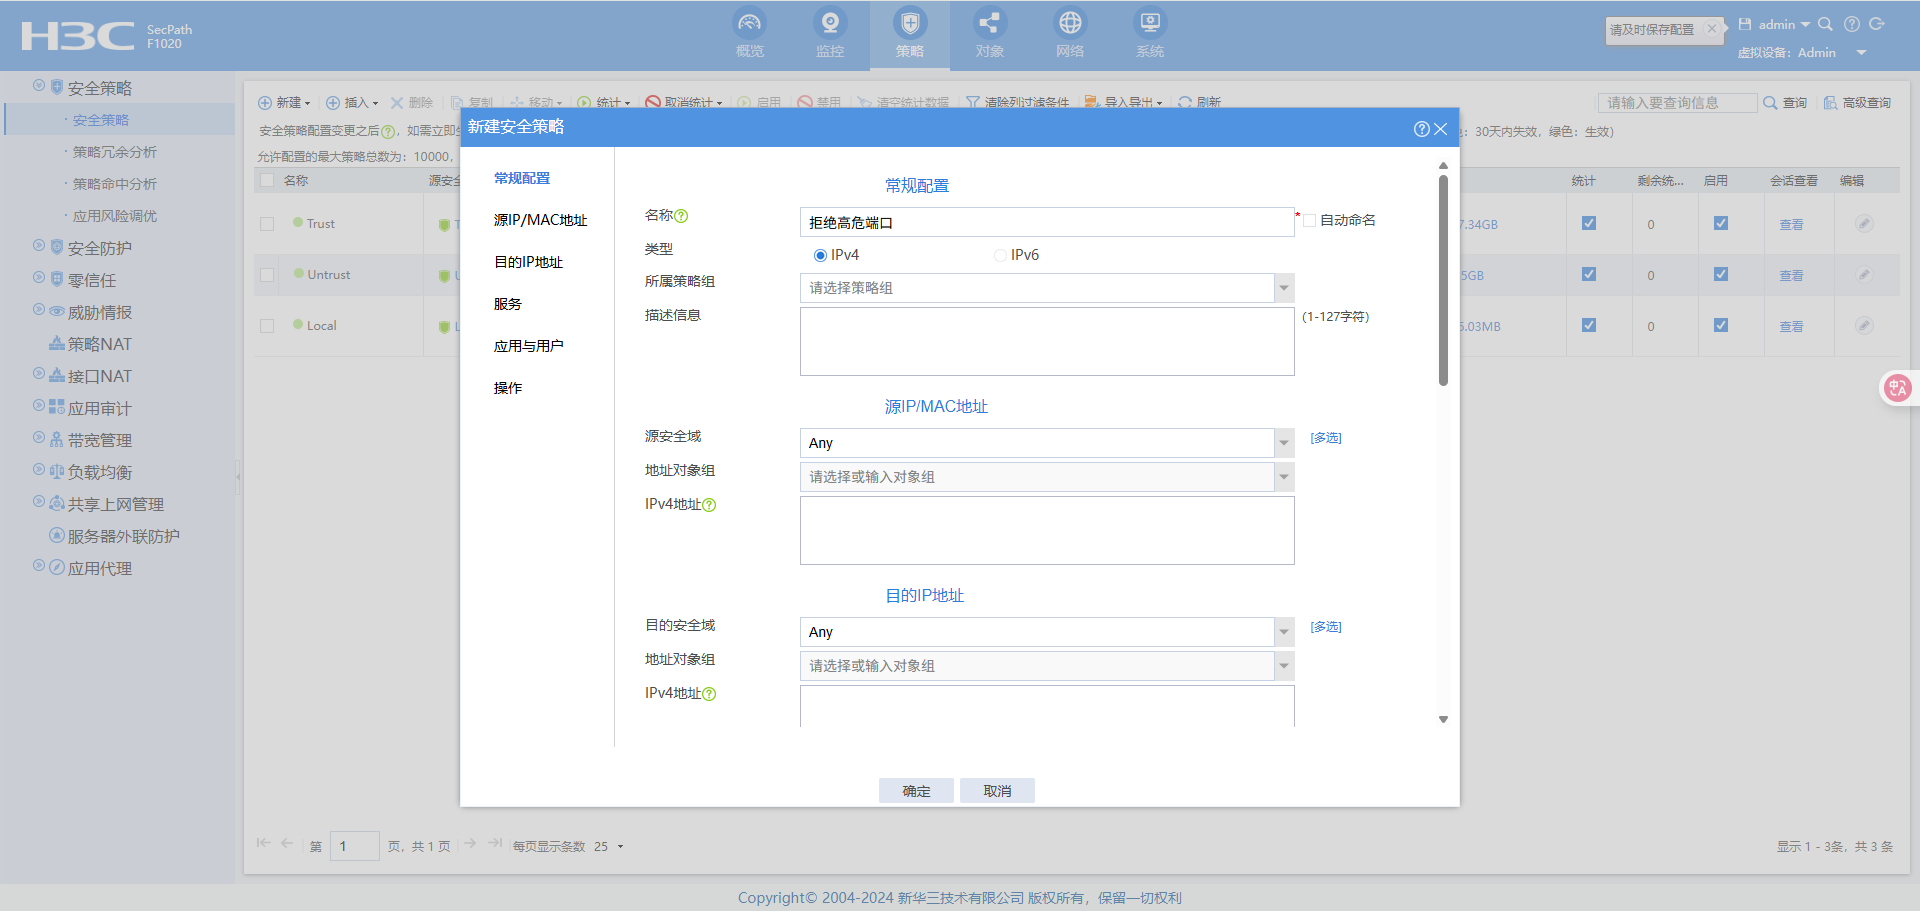Click the 高级查询 advanced query icon
This screenshot has width=1920, height=911.
point(1830,103)
